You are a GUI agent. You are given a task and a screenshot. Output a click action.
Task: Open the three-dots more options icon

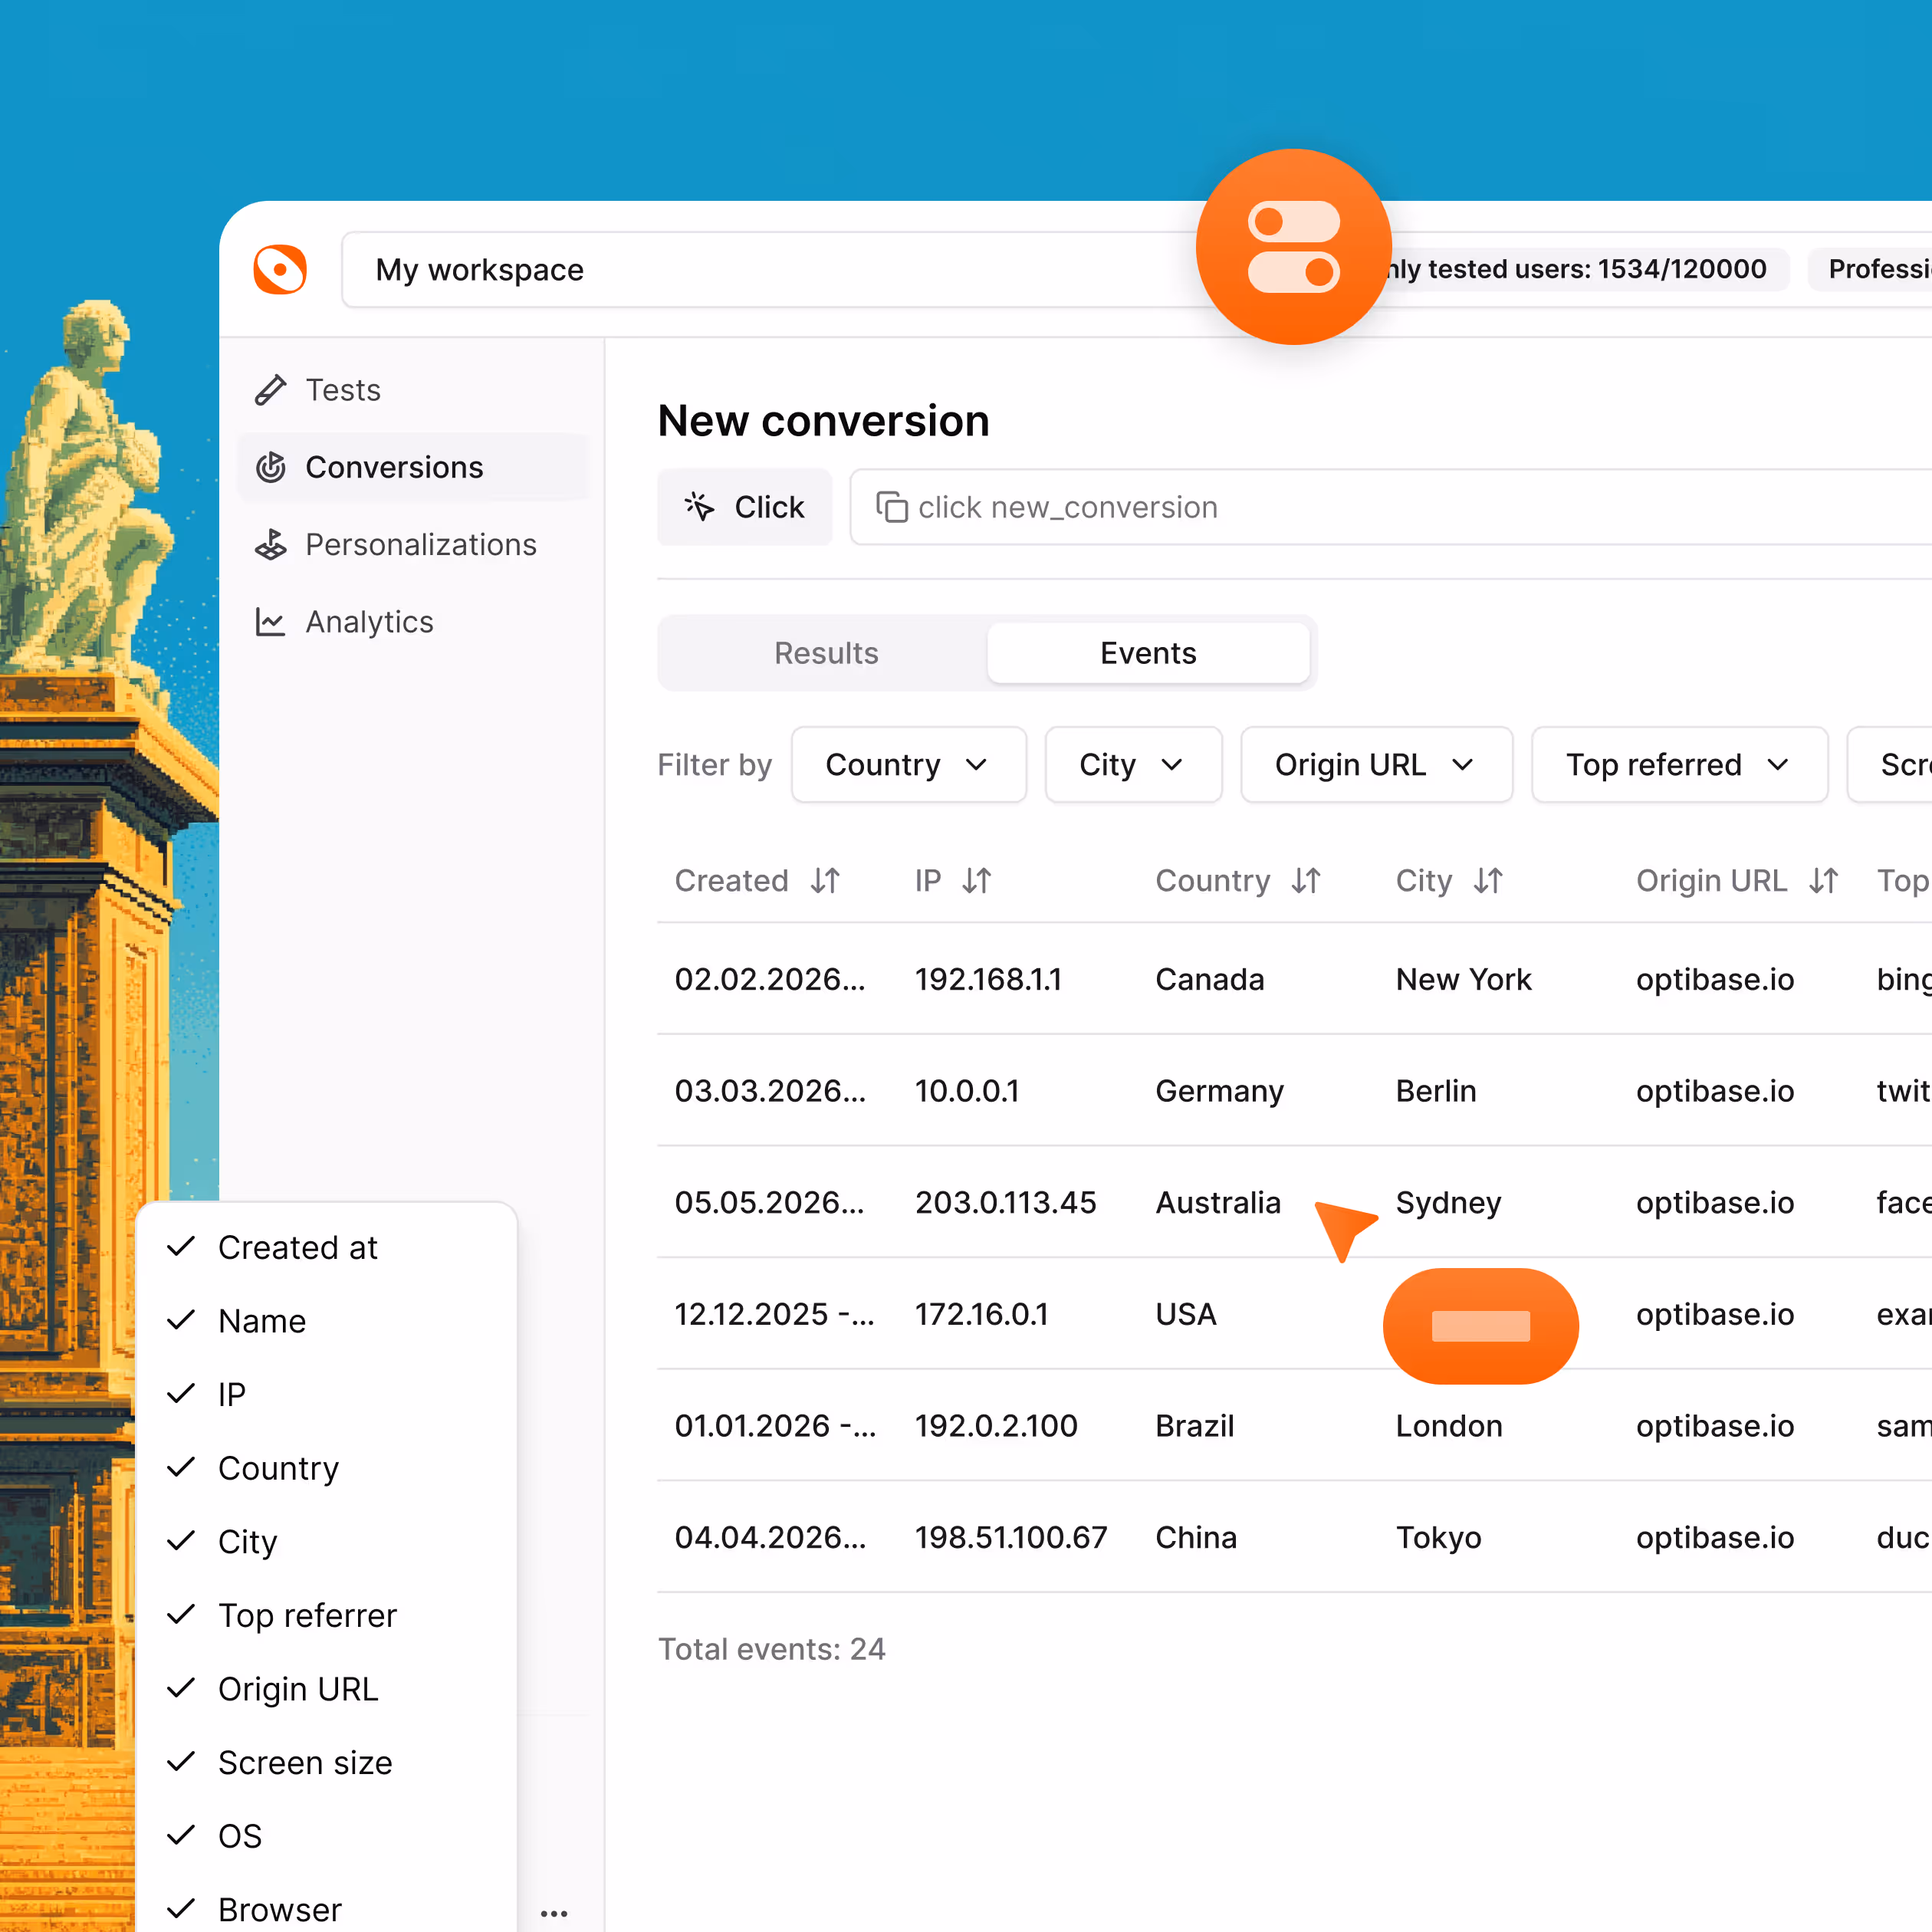coord(553,1913)
